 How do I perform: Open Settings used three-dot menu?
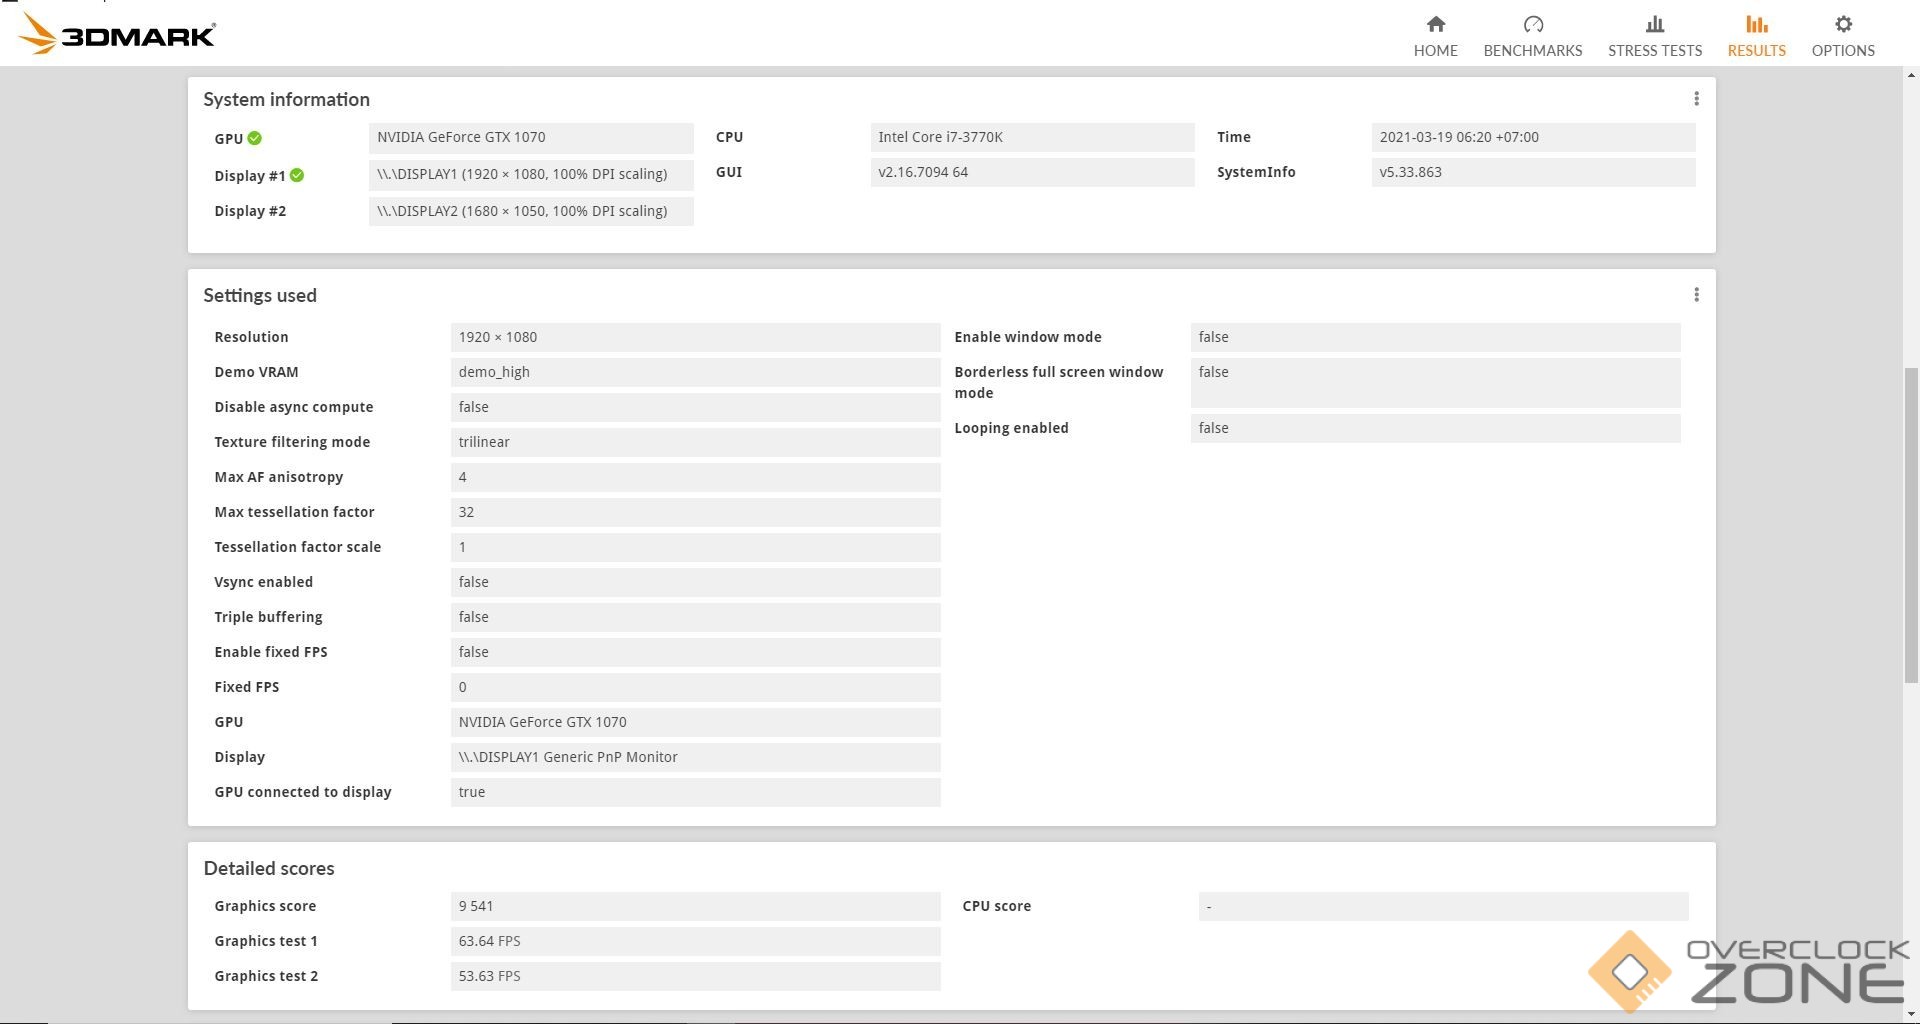[x=1695, y=295]
